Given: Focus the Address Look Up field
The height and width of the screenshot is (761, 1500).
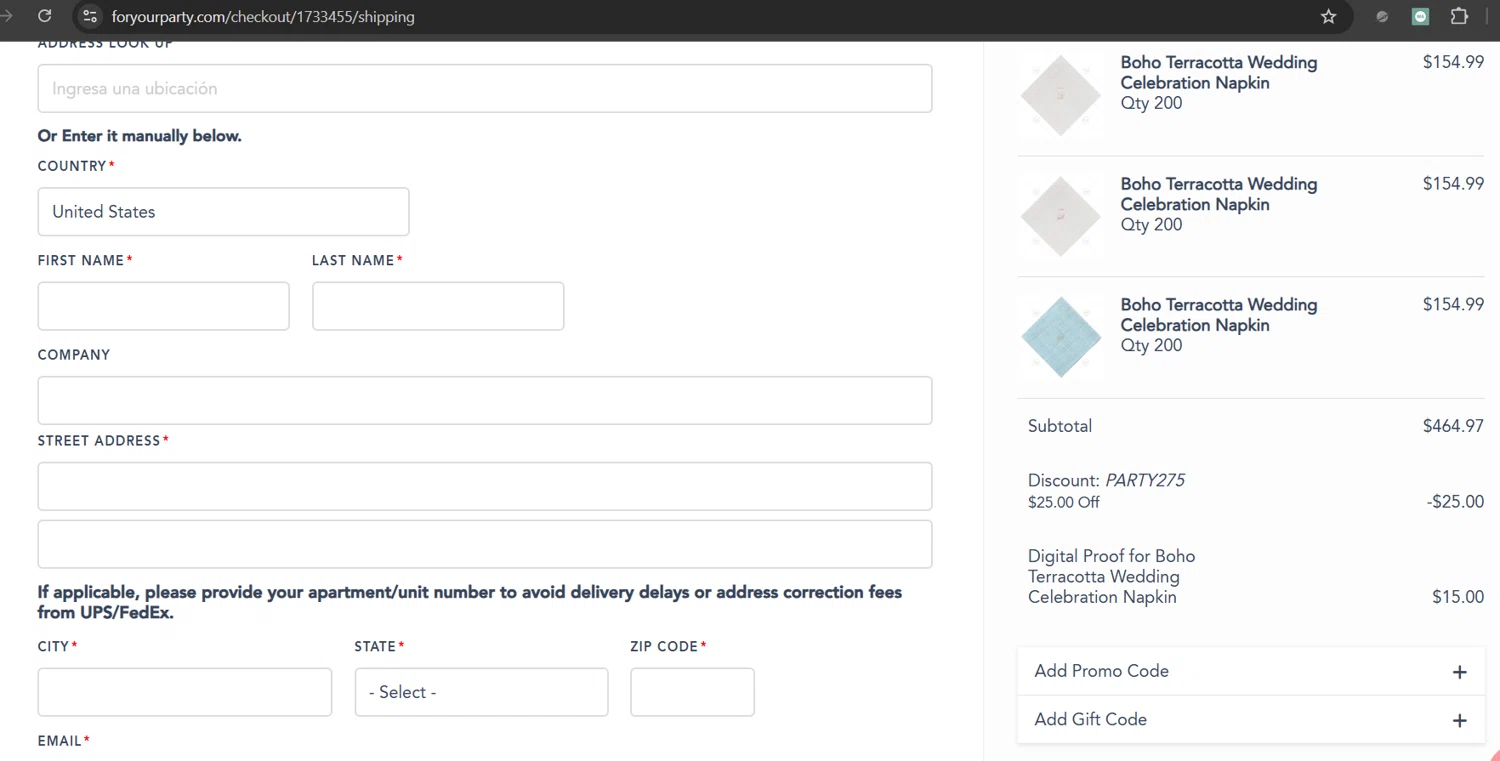Looking at the screenshot, I should tap(485, 89).
